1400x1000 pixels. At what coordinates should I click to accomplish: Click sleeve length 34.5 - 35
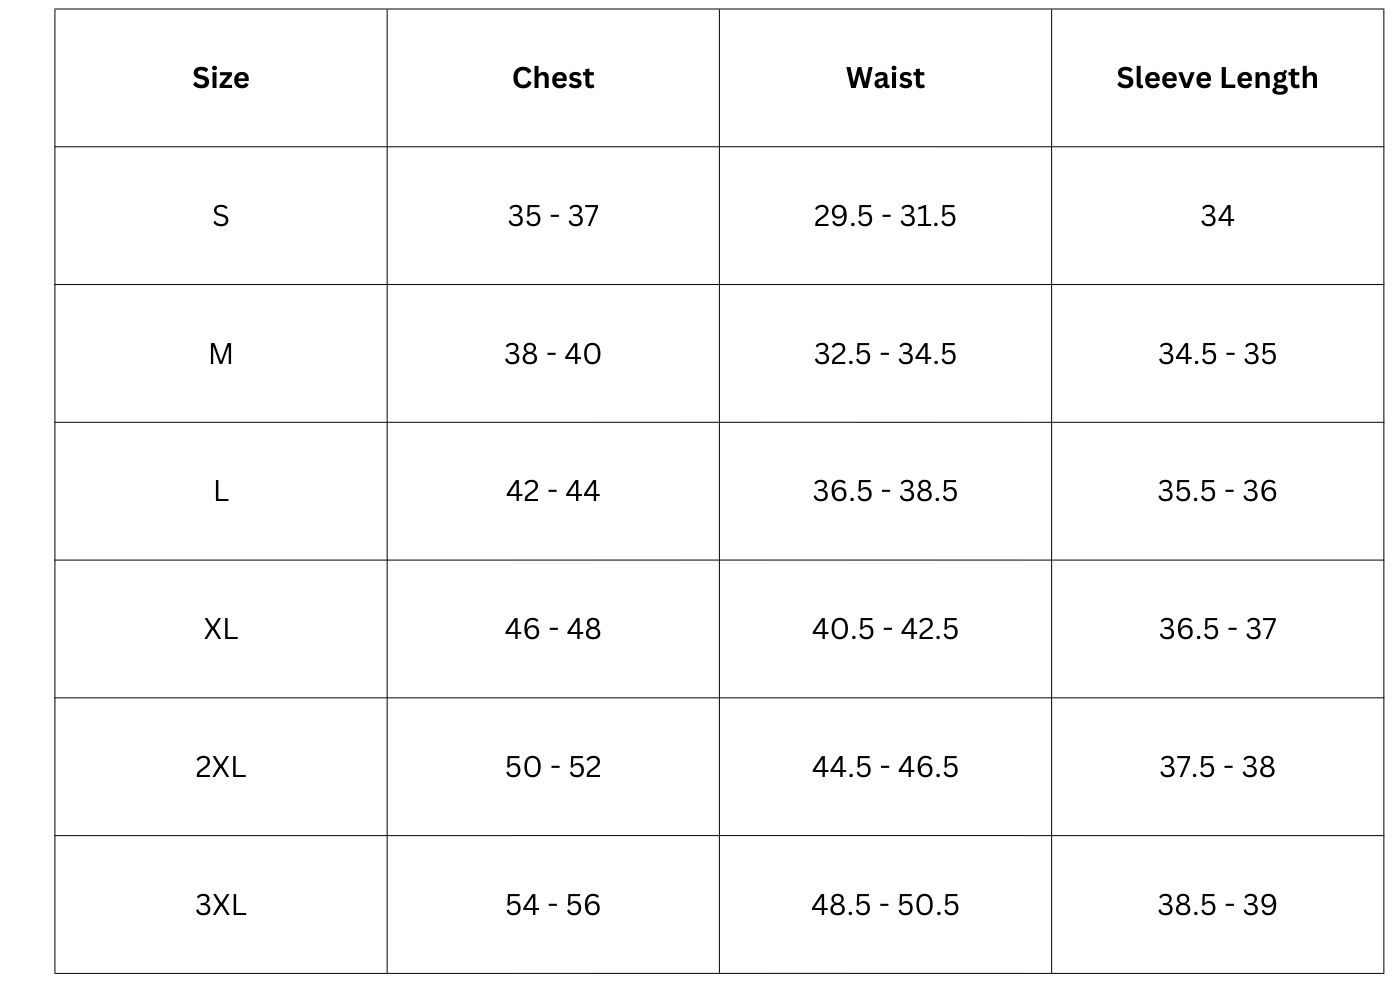click(1217, 354)
